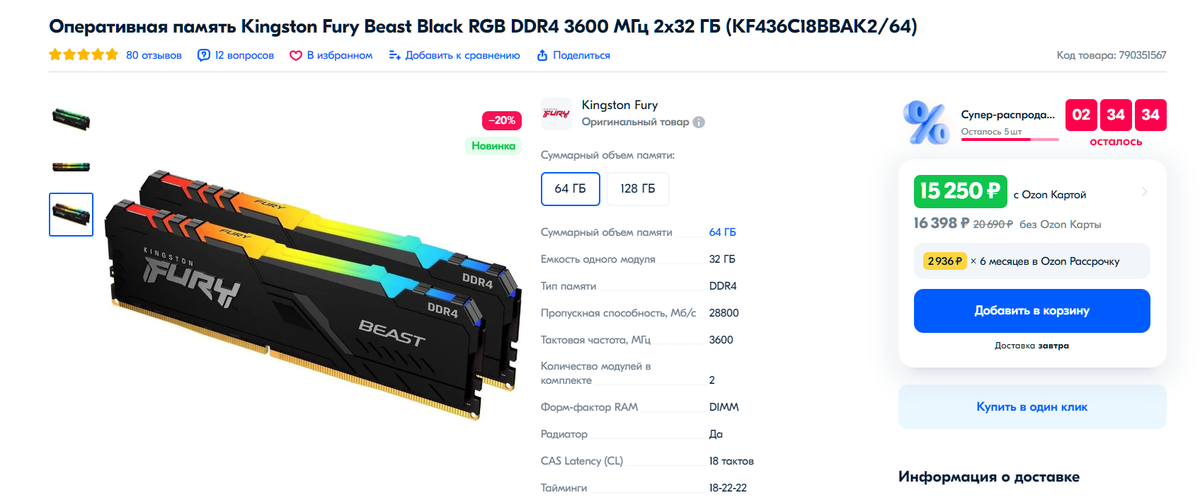
Task: Click the share icon
Action: 542,56
